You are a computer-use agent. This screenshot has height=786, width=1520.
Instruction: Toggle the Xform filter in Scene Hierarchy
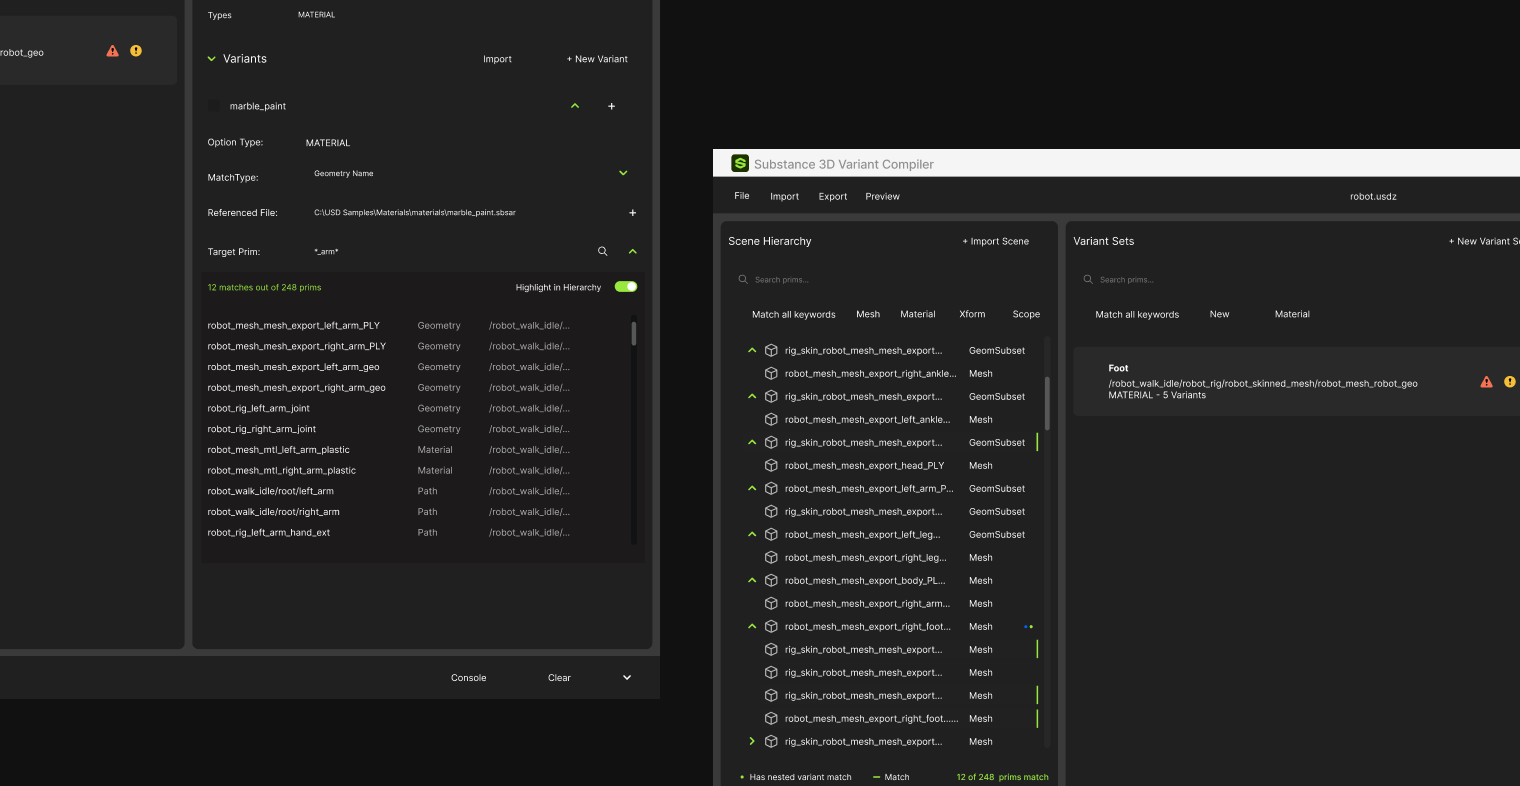[972, 314]
